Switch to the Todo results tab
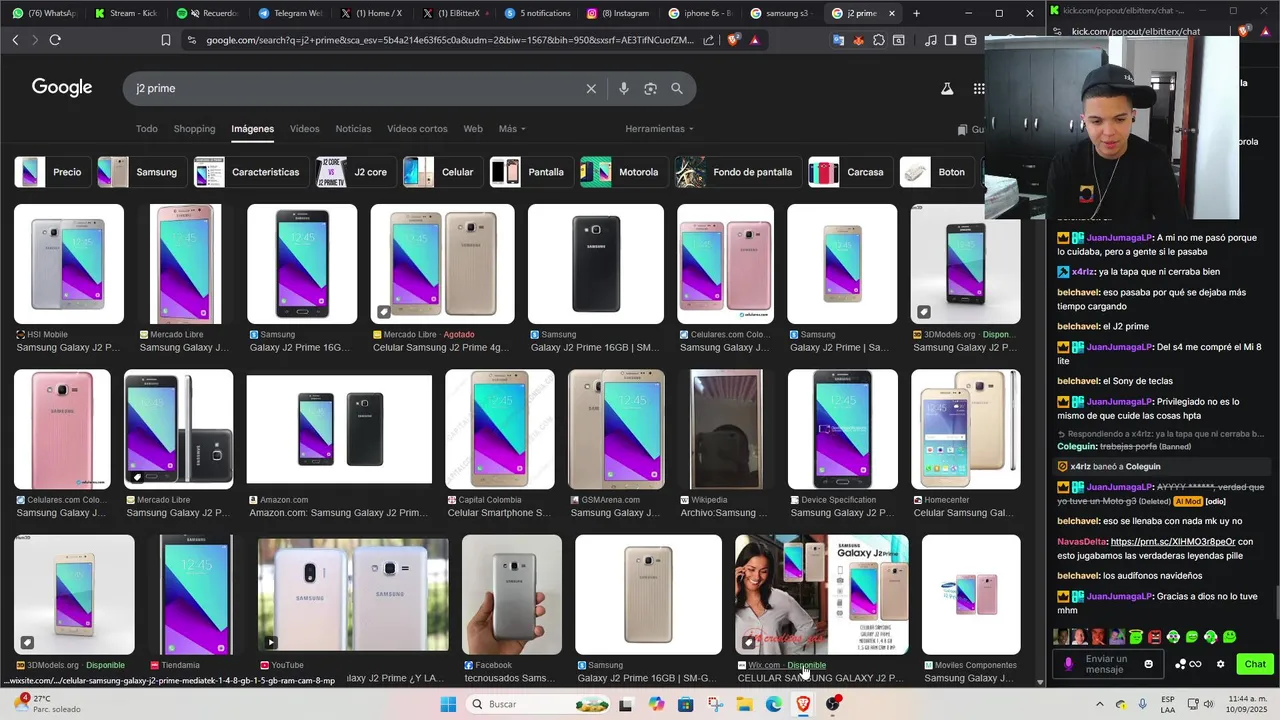1280x720 pixels. click(x=147, y=129)
